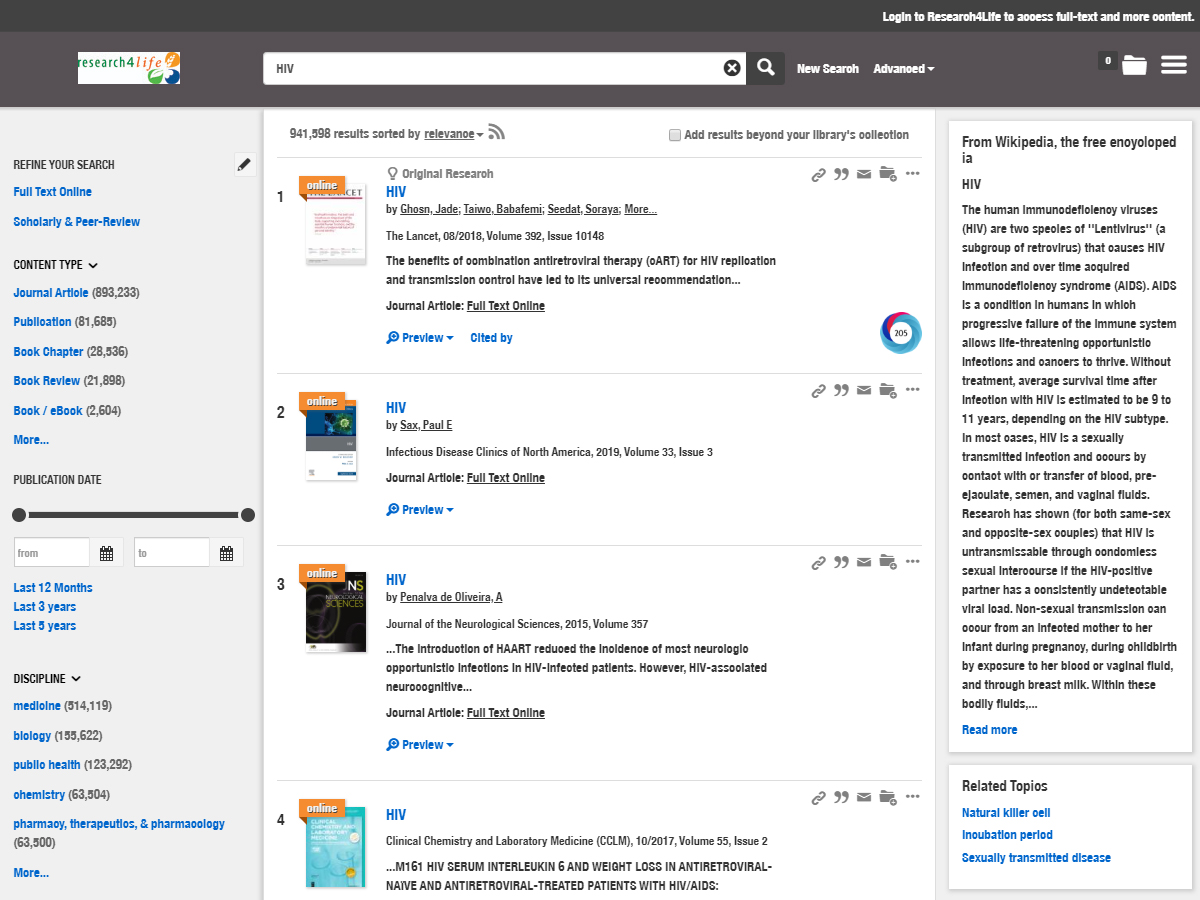Click Read more in the Wikipedia panel
1200x900 pixels.
[989, 730]
